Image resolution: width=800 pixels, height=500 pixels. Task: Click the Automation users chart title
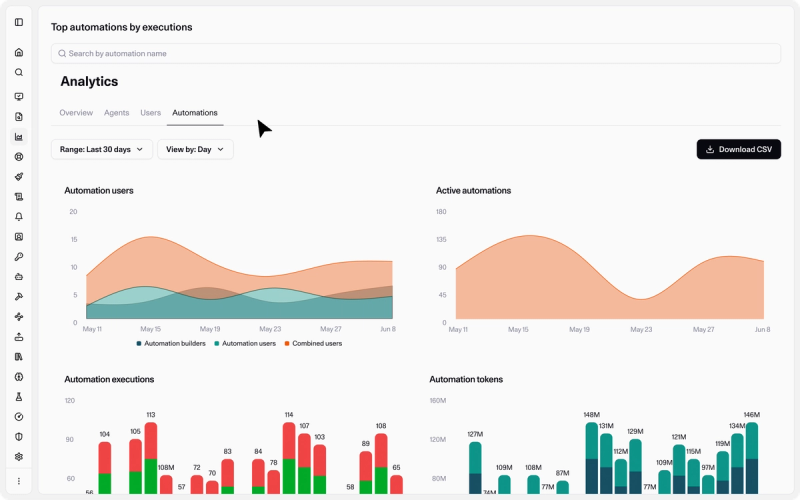[x=99, y=190]
